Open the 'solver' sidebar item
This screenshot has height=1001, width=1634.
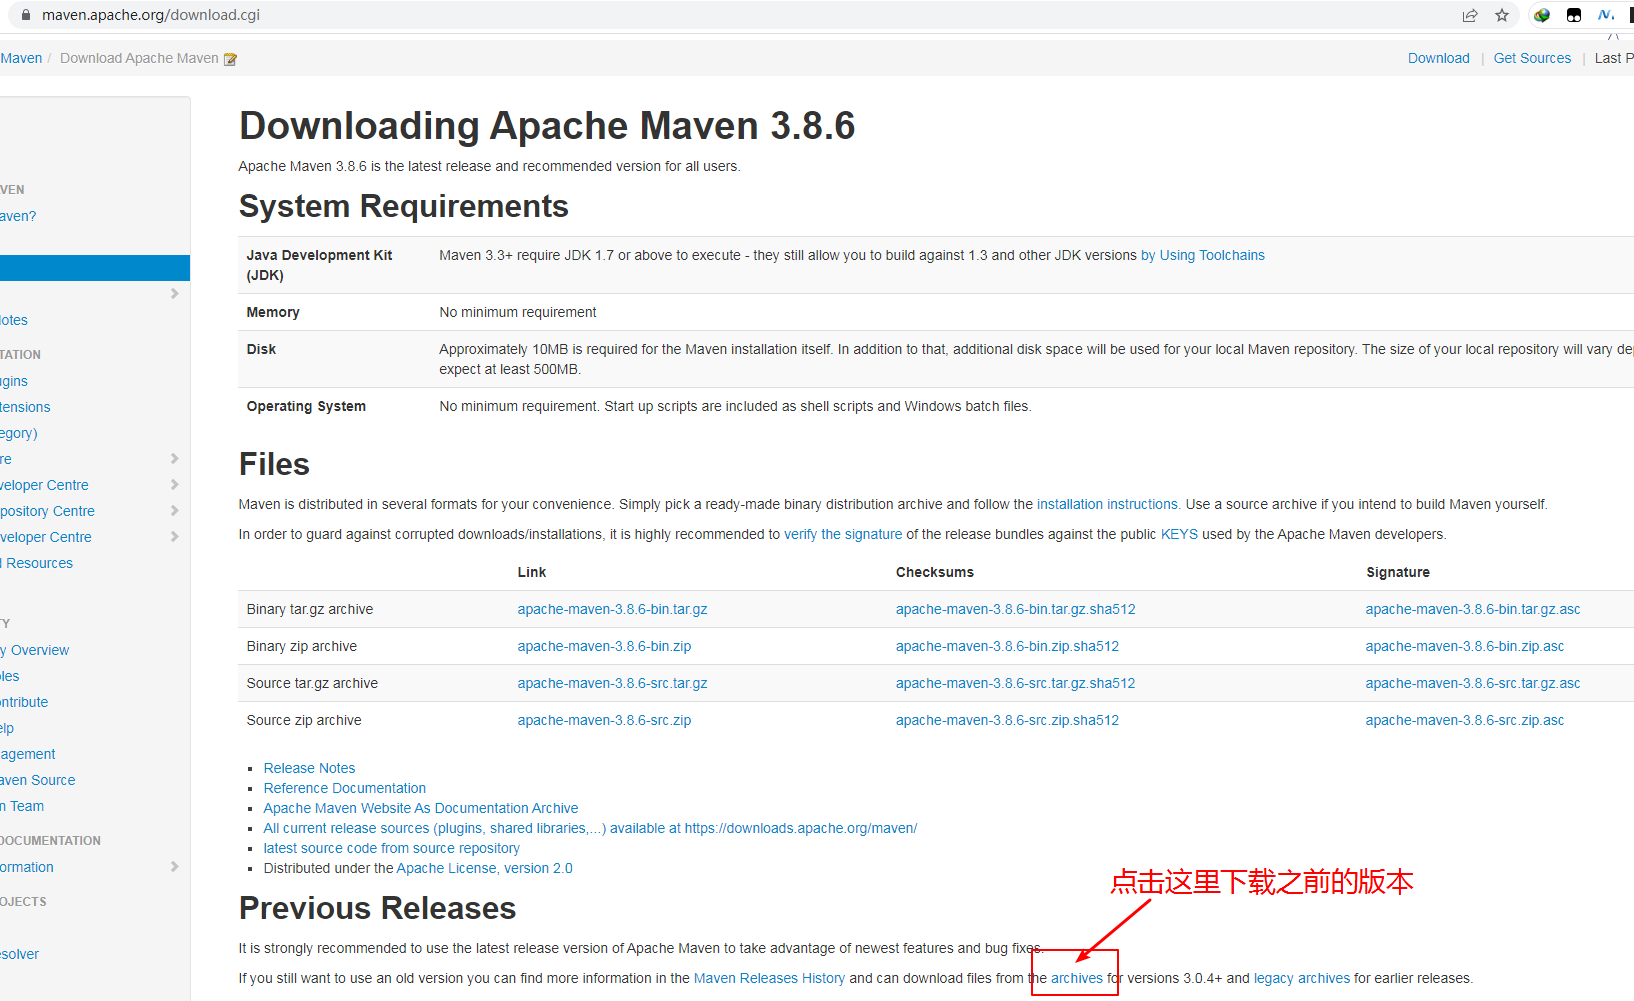point(20,954)
